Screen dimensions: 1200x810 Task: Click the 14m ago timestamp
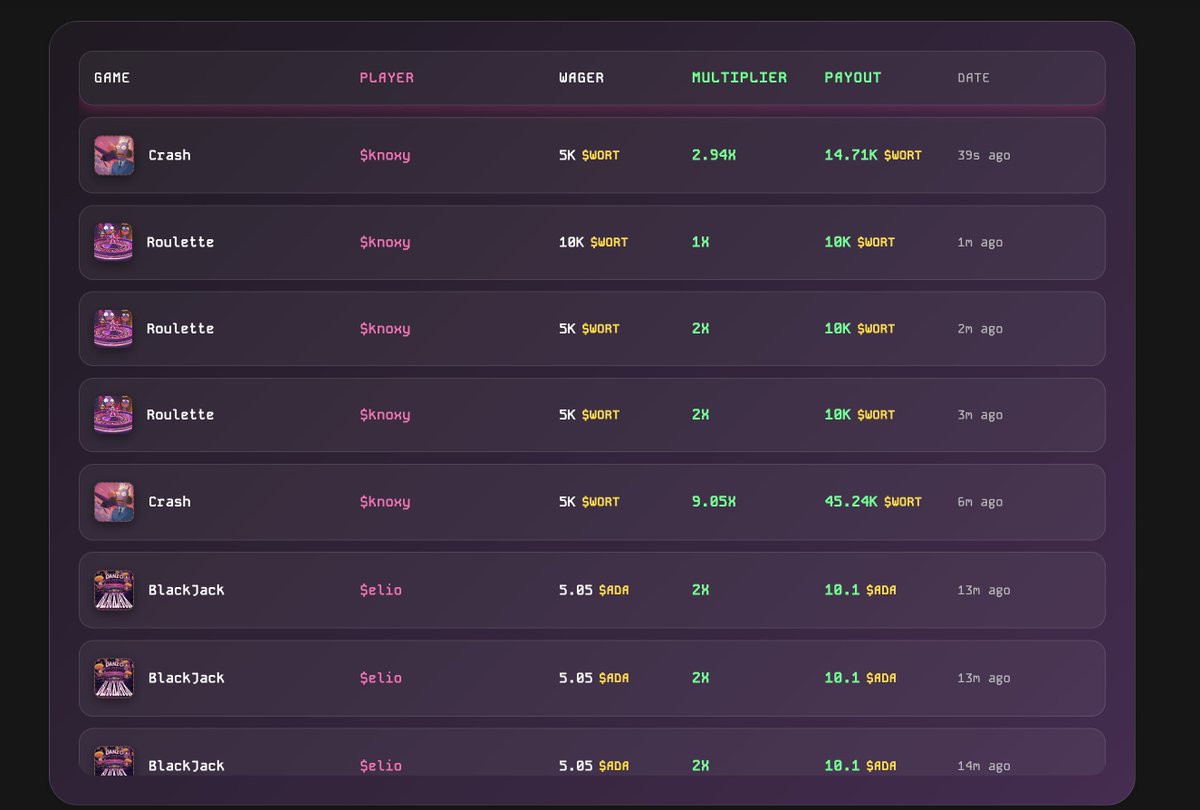point(984,766)
